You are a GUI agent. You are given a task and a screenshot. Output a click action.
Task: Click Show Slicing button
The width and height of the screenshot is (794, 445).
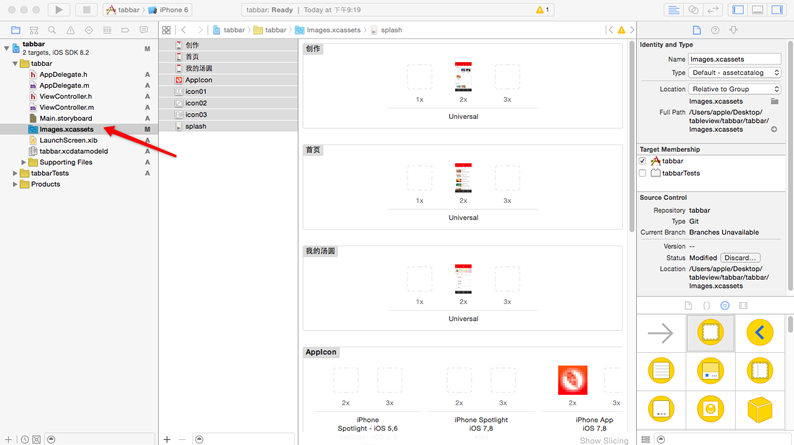point(604,440)
